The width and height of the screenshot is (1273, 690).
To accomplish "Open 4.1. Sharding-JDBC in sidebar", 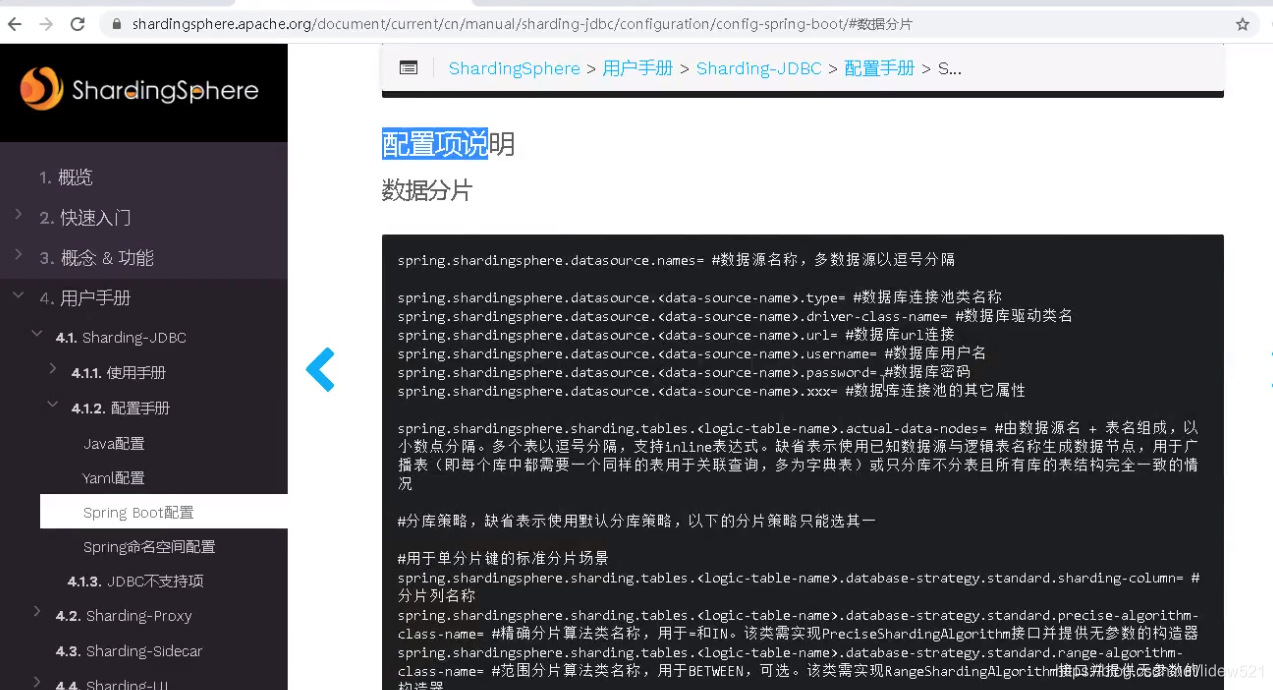I will pos(121,337).
